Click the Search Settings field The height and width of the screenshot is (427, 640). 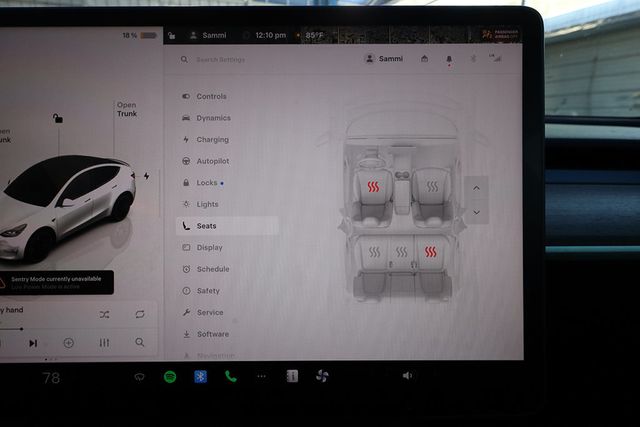point(220,60)
